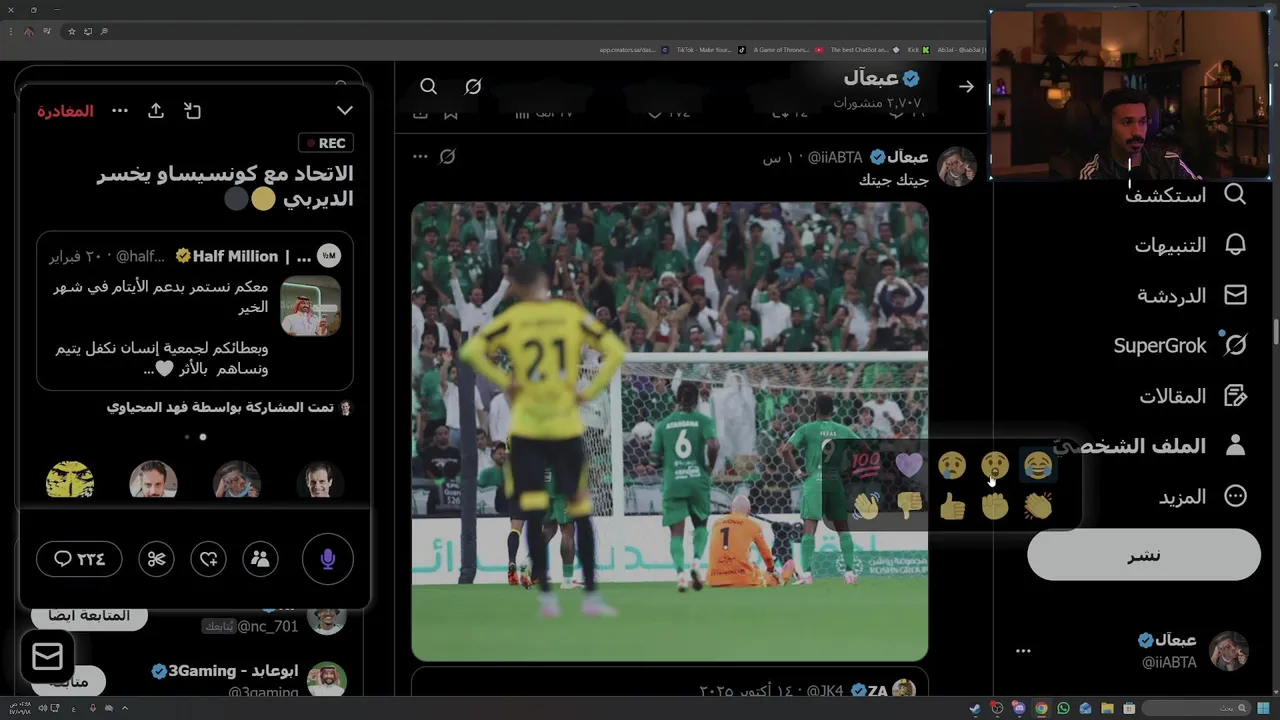The width and height of the screenshot is (1280, 720).
Task: Select the thumbs down emoji reaction
Action: coord(909,506)
